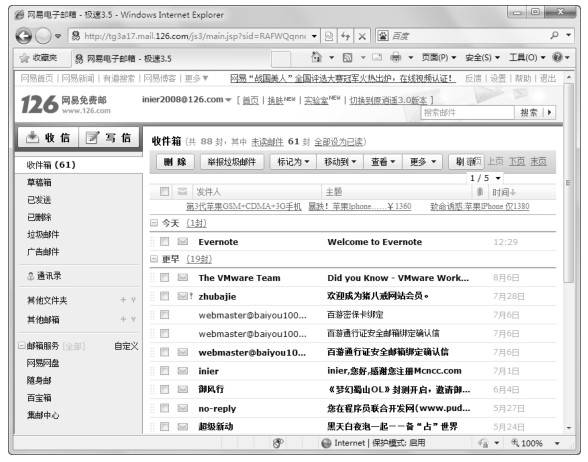Click the Print icon in command bar
This screenshot has height=462, width=588.
click(395, 57)
